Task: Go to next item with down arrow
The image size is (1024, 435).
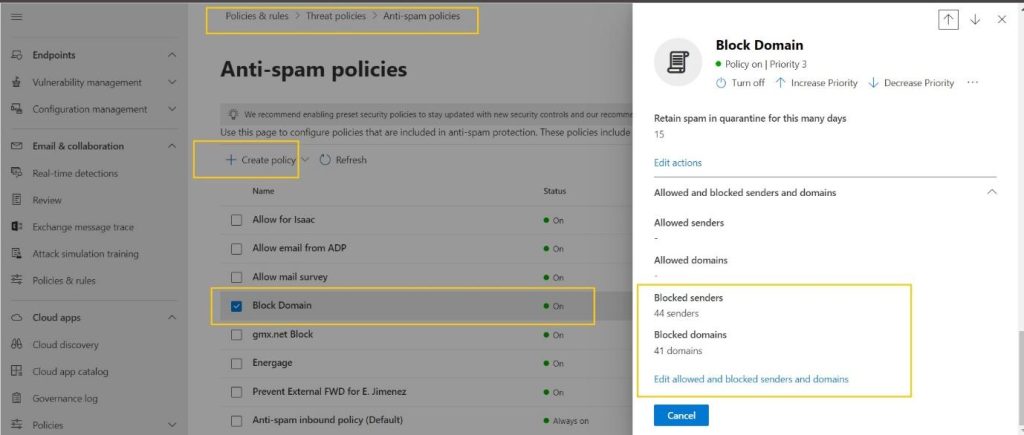Action: point(975,19)
